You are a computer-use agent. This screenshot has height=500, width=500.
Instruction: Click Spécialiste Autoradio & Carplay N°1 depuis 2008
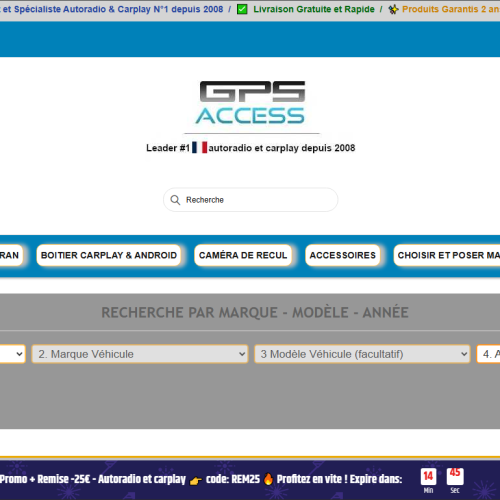pyautogui.click(x=118, y=9)
